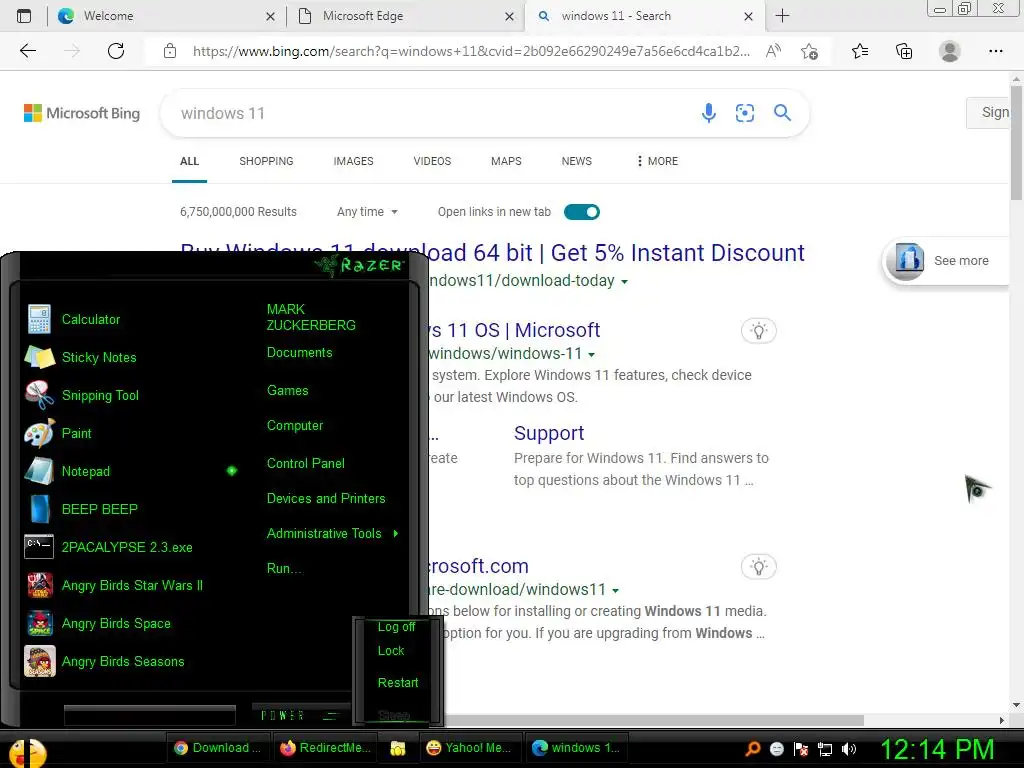Click the start menu search box
This screenshot has height=768, width=1024.
150,715
